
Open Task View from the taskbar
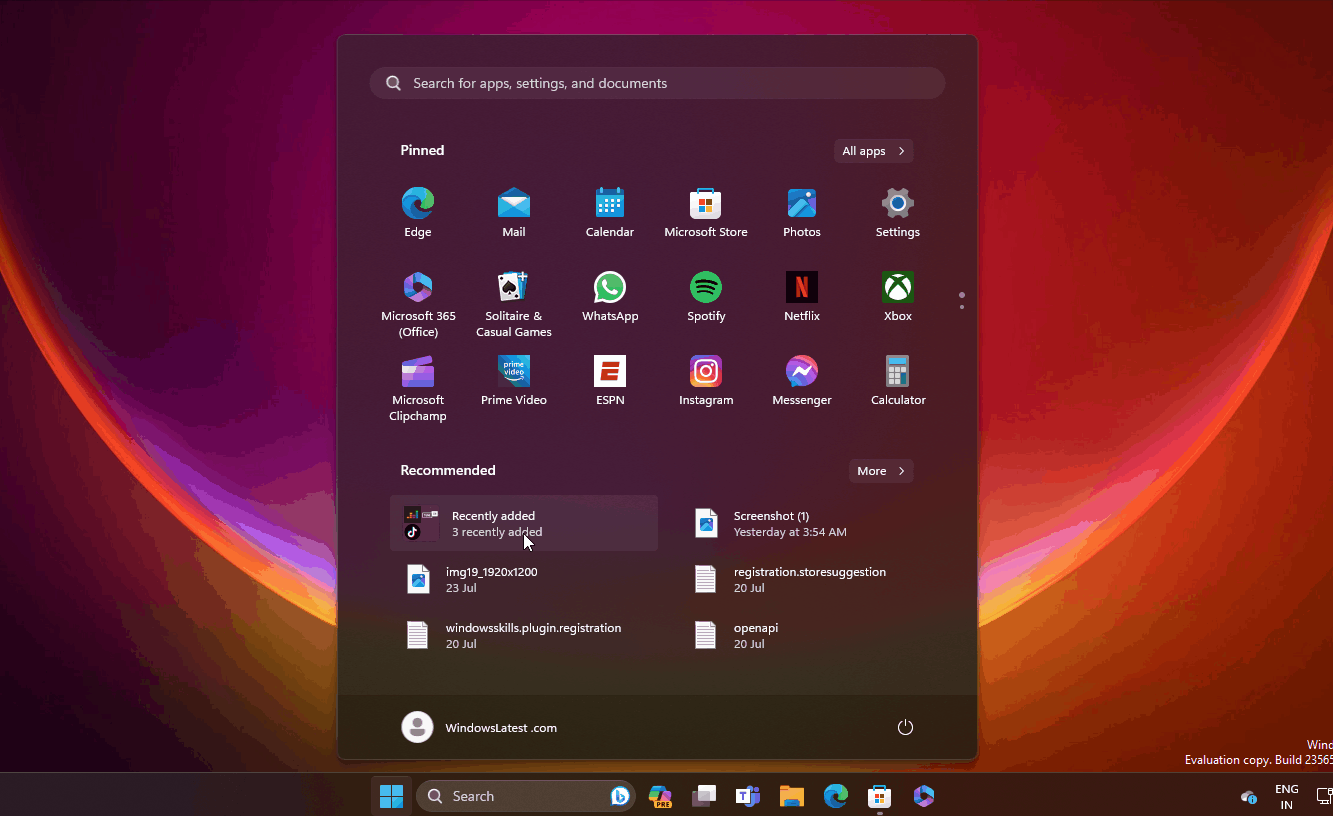704,796
